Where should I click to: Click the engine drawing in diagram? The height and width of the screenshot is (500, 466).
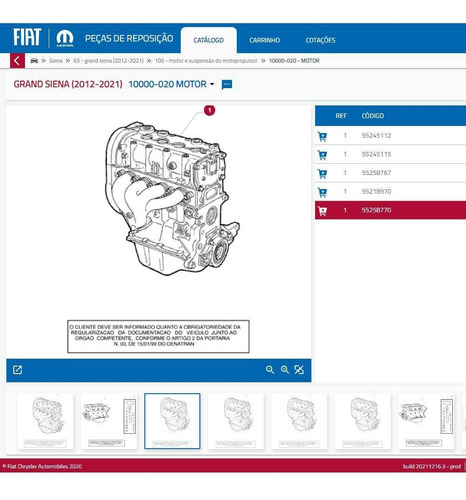tap(172, 199)
